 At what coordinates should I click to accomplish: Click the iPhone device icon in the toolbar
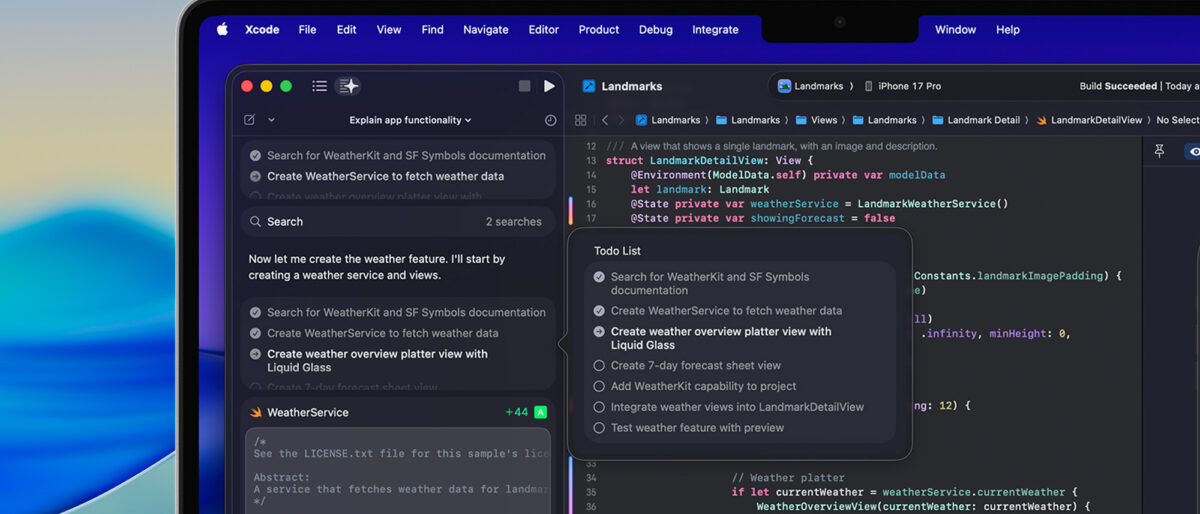tap(868, 86)
